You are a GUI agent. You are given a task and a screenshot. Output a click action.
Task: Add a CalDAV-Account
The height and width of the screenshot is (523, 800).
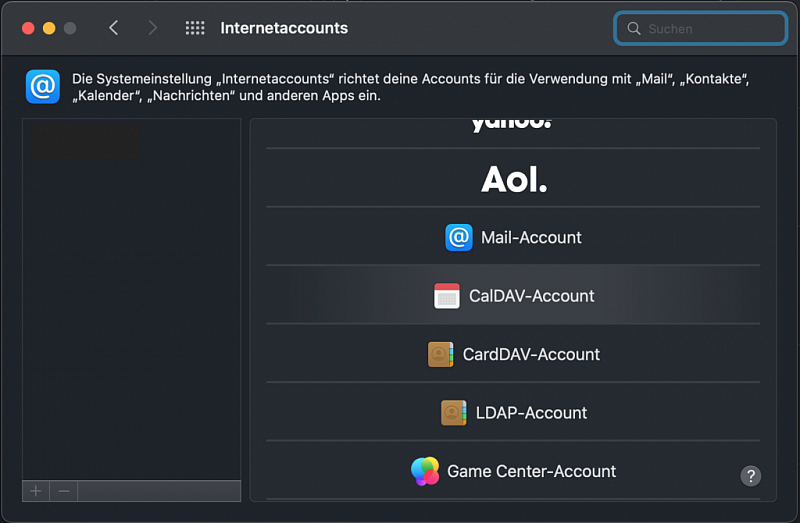click(x=513, y=295)
